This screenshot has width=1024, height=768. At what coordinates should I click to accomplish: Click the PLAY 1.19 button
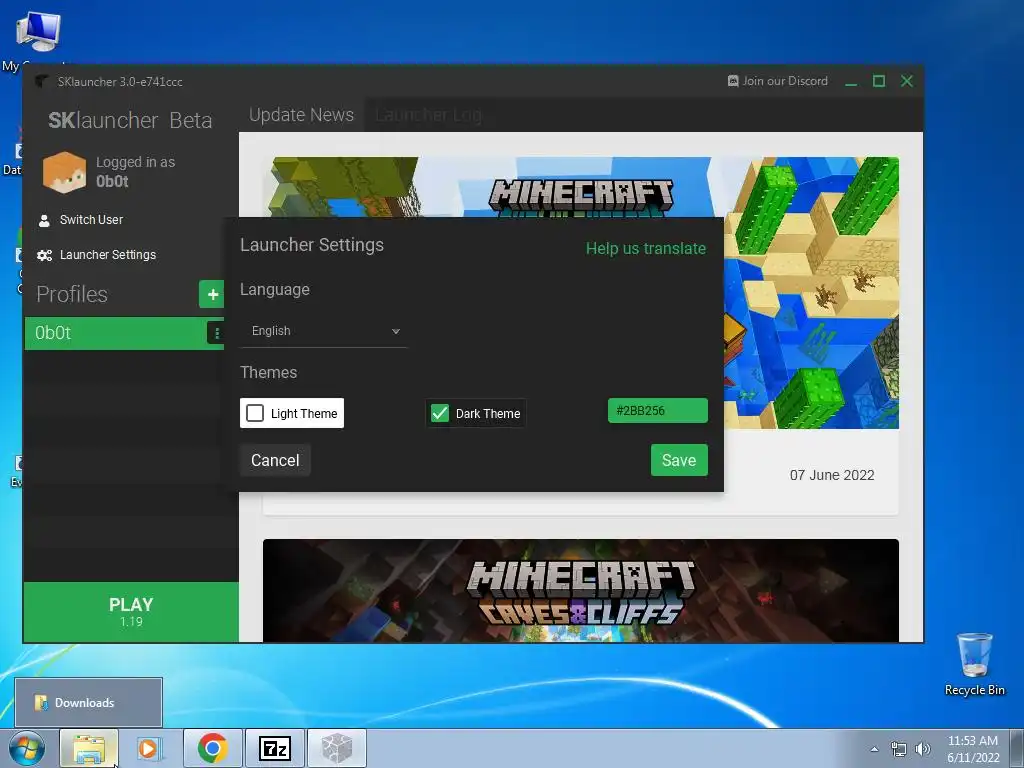131,612
